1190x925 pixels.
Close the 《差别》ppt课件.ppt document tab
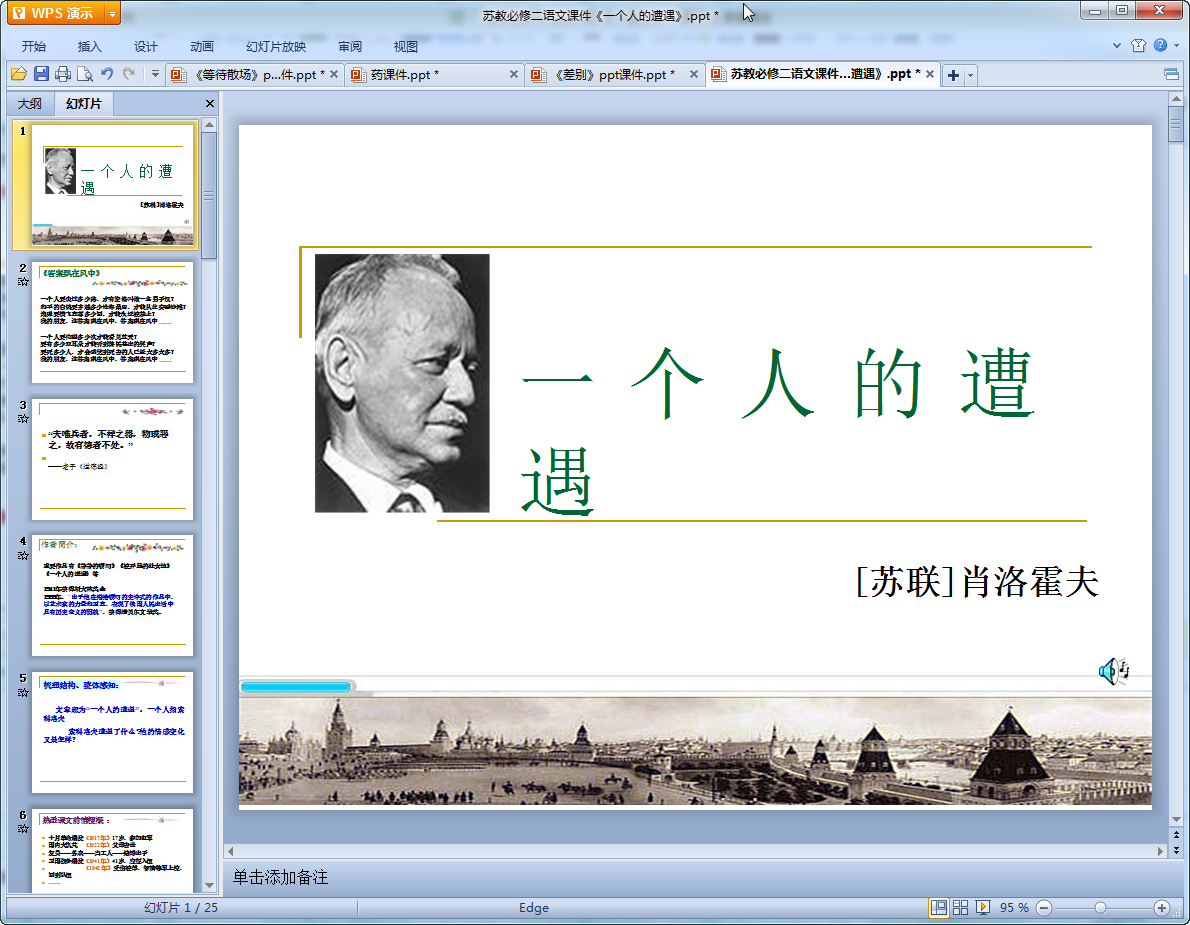click(694, 74)
